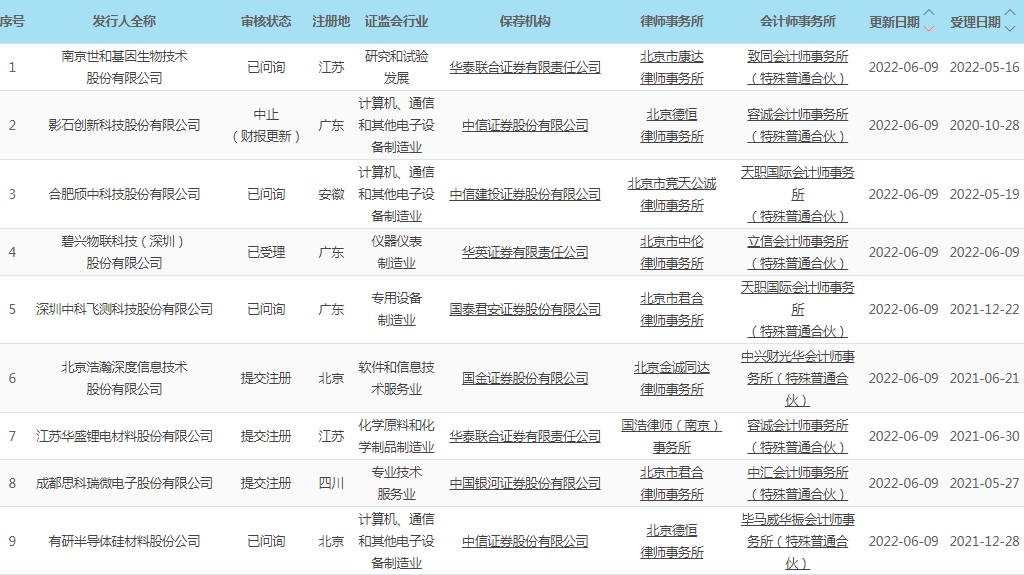Select issuer 影石创新科技股份有限公司

pos(124,126)
